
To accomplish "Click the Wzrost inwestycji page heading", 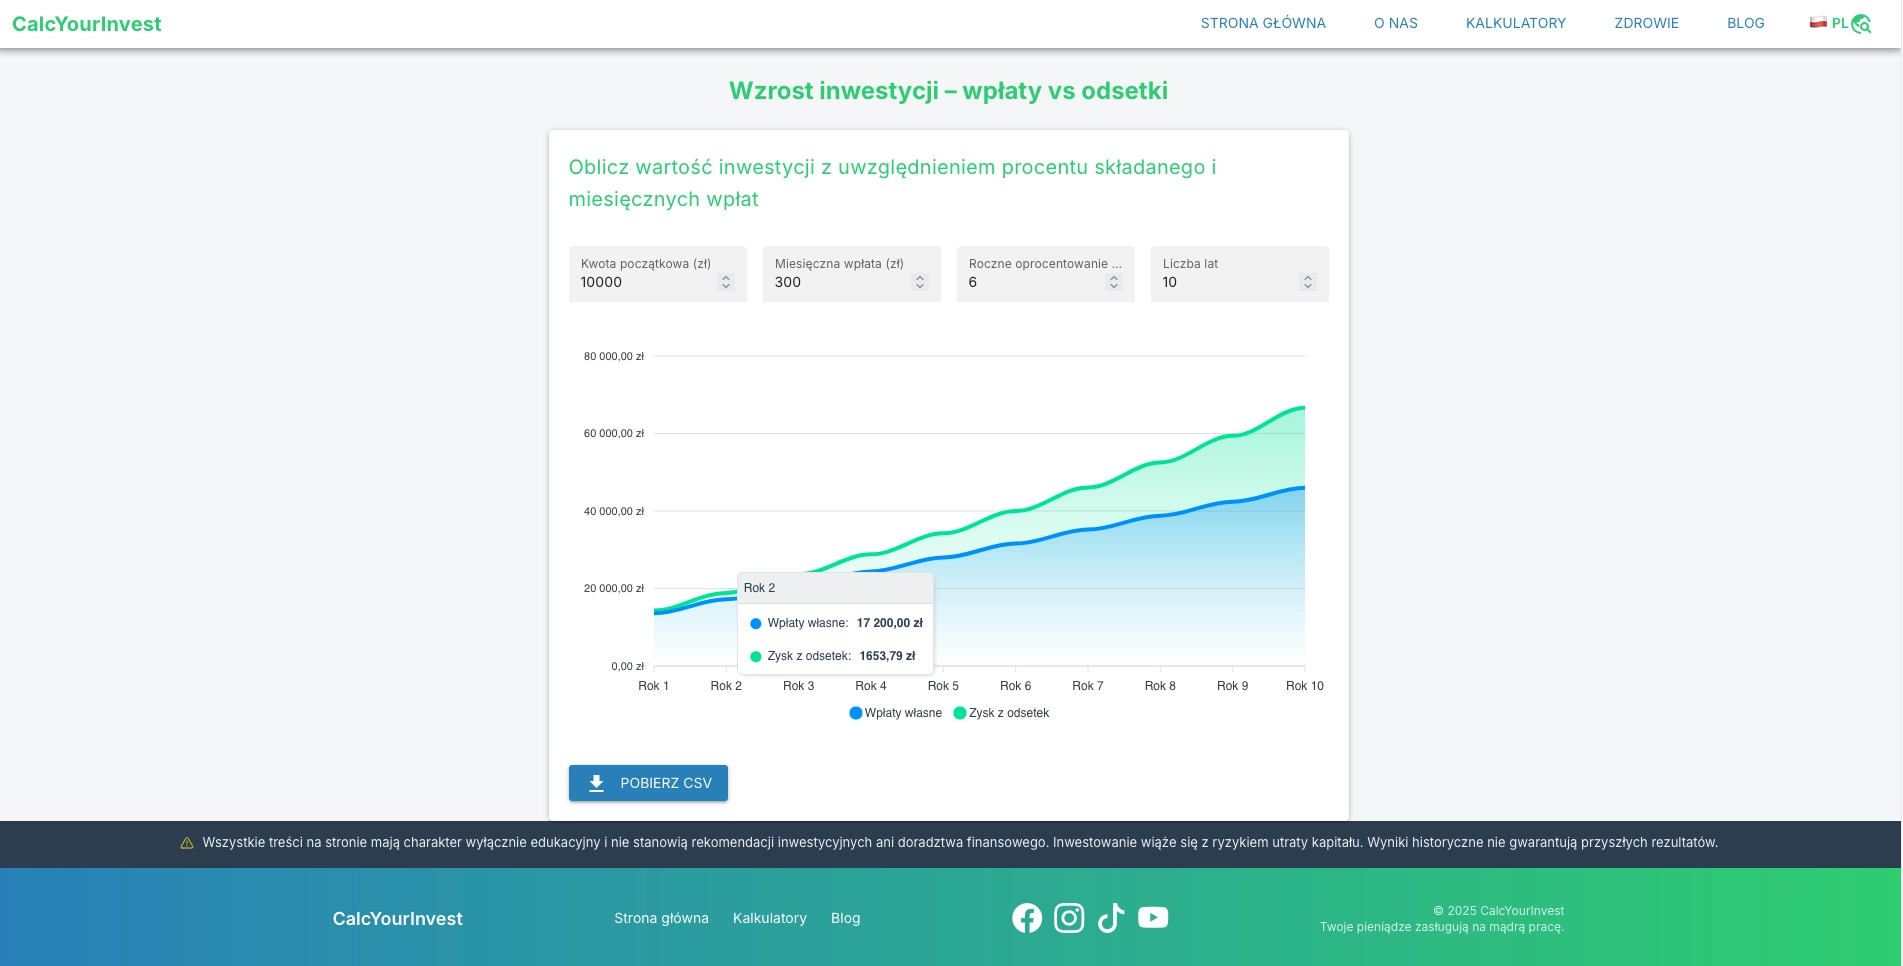I will [x=948, y=91].
